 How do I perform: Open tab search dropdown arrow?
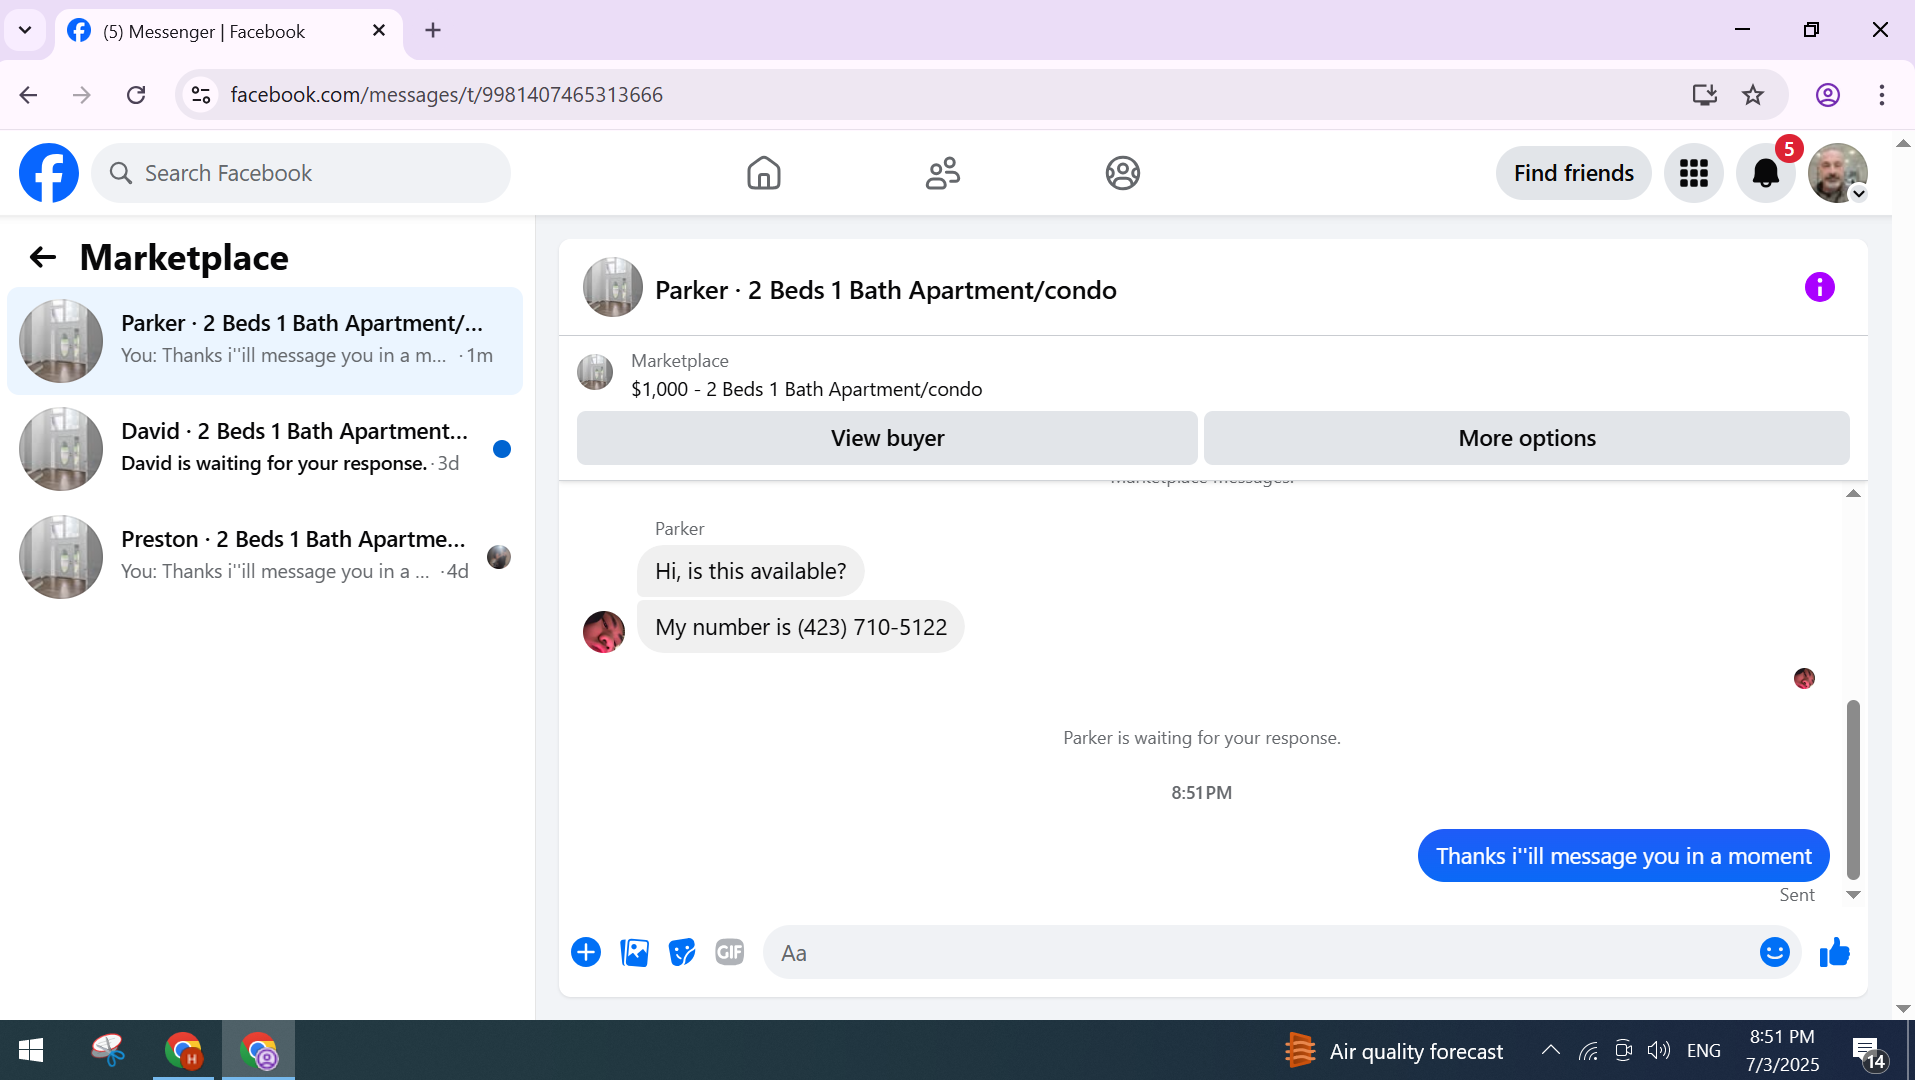[x=25, y=31]
